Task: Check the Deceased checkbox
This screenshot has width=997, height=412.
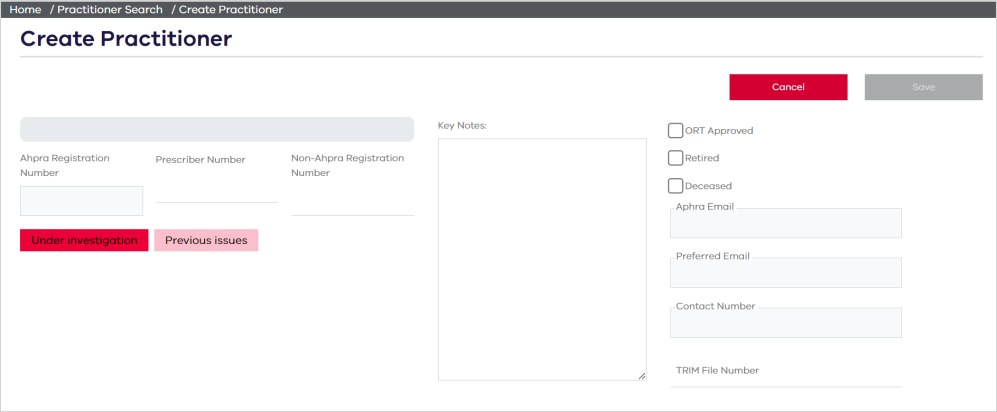Action: (x=675, y=186)
